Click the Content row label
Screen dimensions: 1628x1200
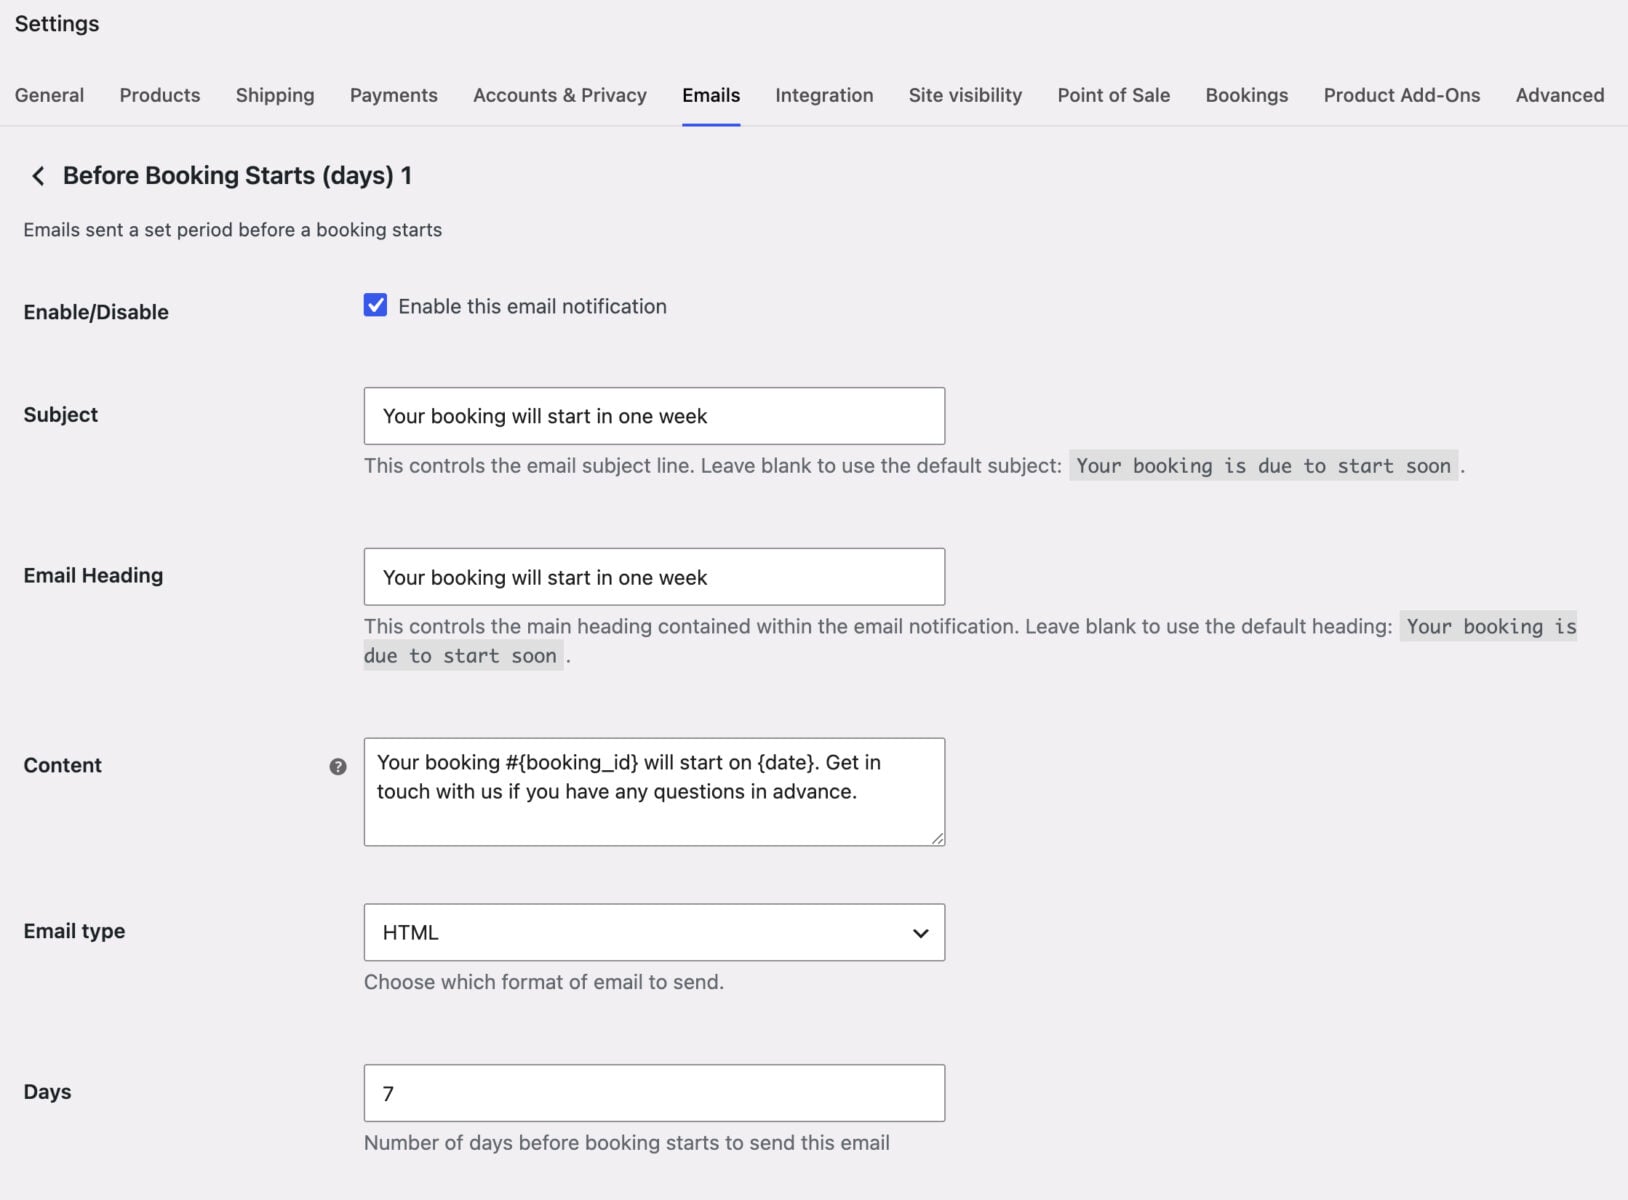[62, 765]
